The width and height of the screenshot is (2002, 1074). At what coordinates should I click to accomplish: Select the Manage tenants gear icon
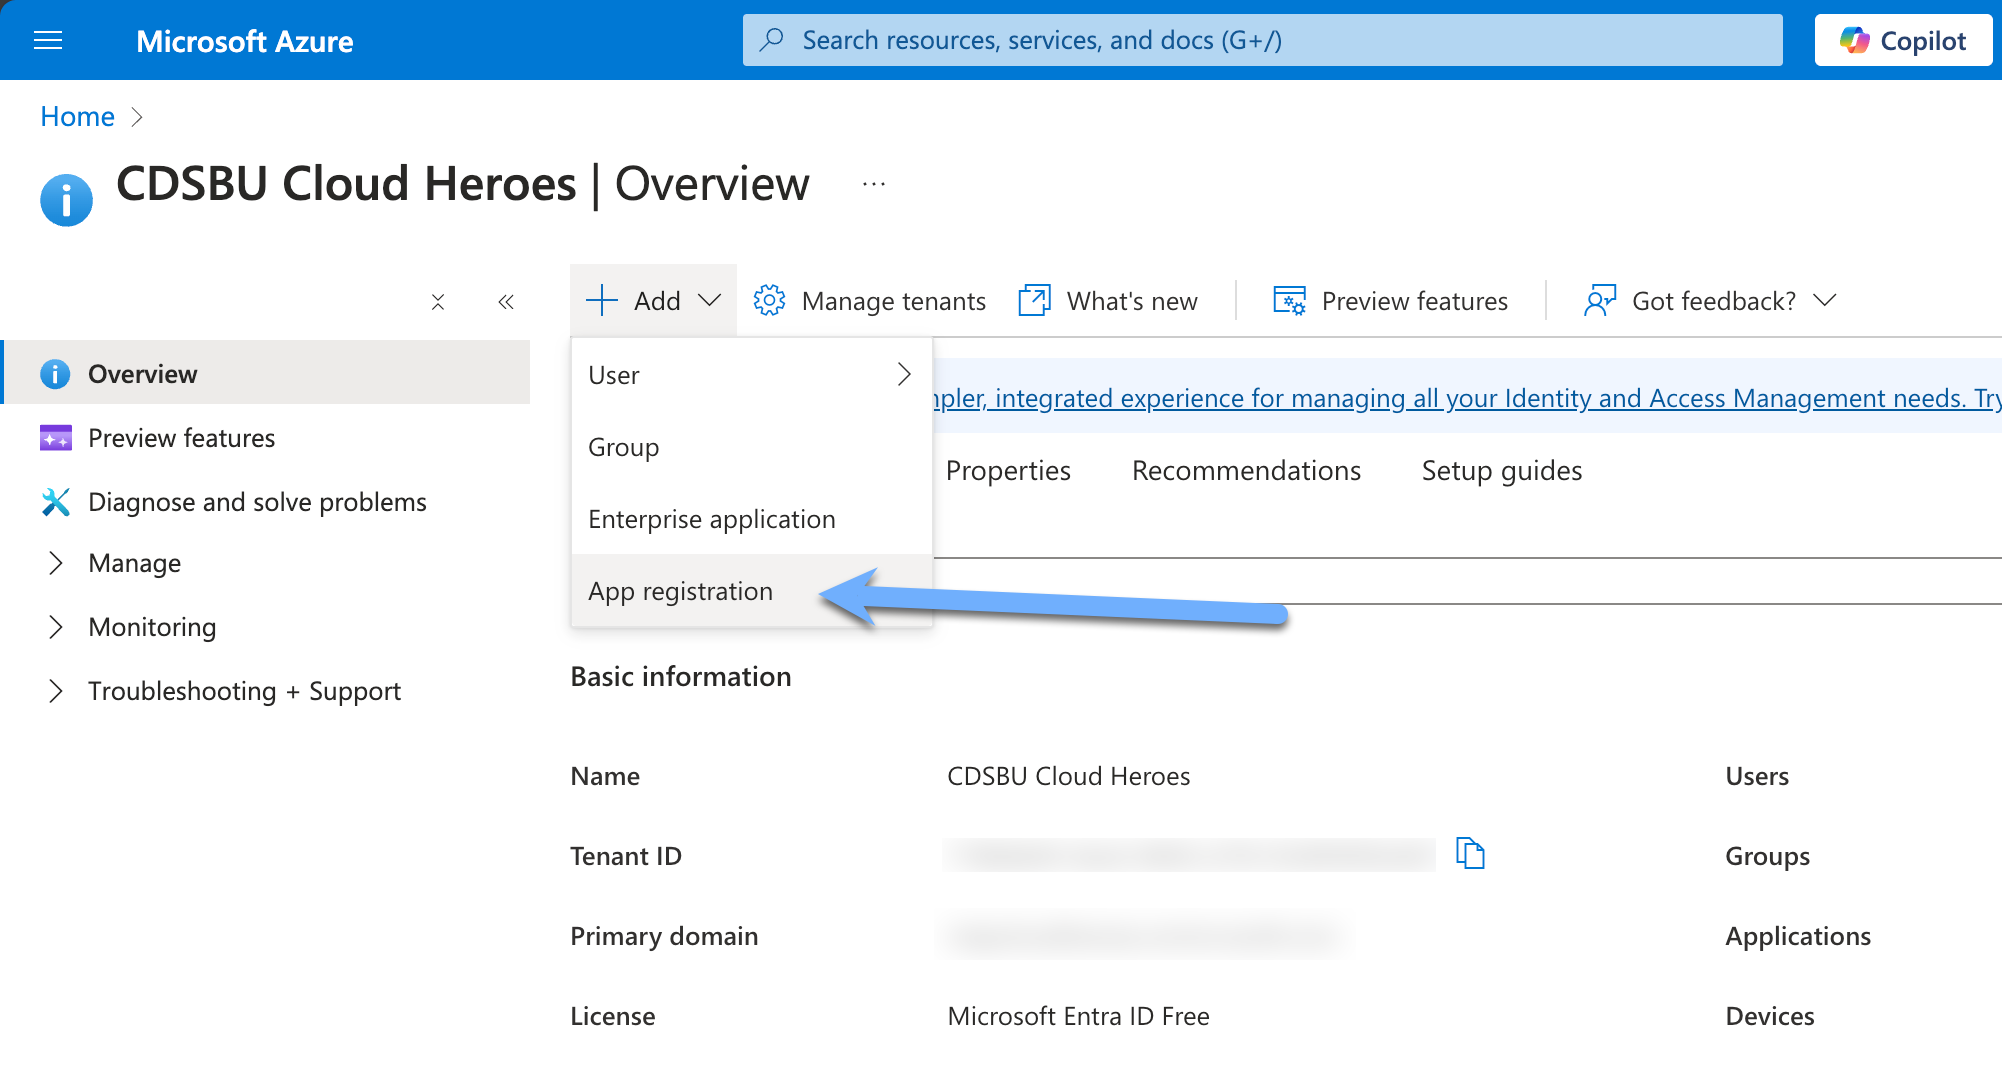point(769,300)
